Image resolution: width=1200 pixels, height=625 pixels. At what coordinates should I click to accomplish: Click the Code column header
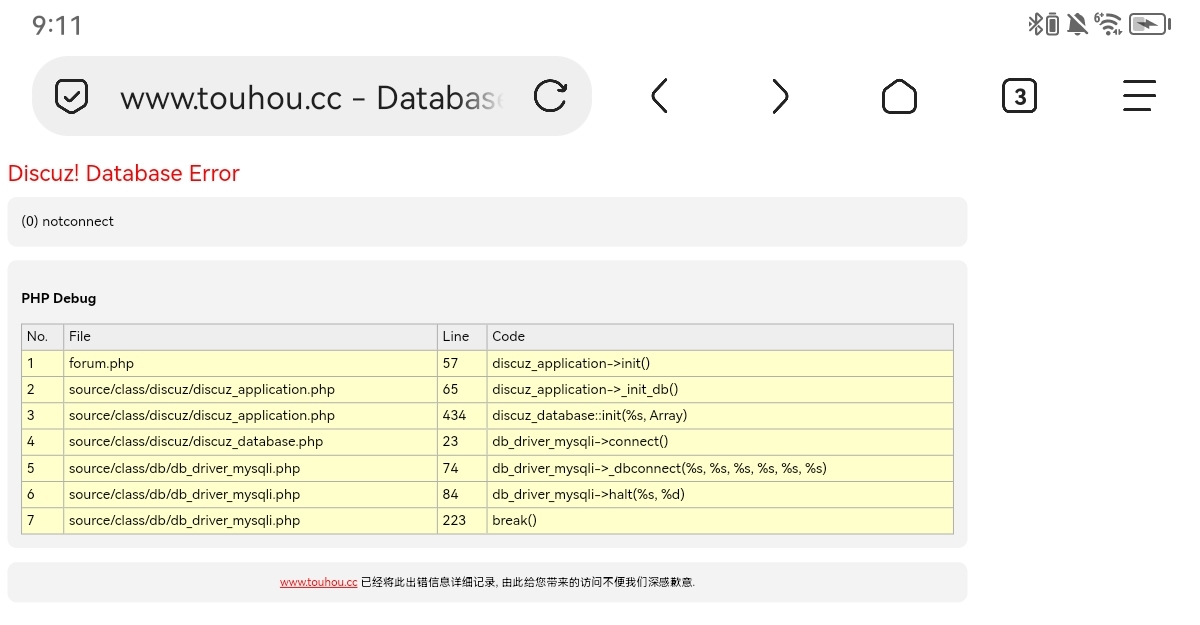[508, 337]
